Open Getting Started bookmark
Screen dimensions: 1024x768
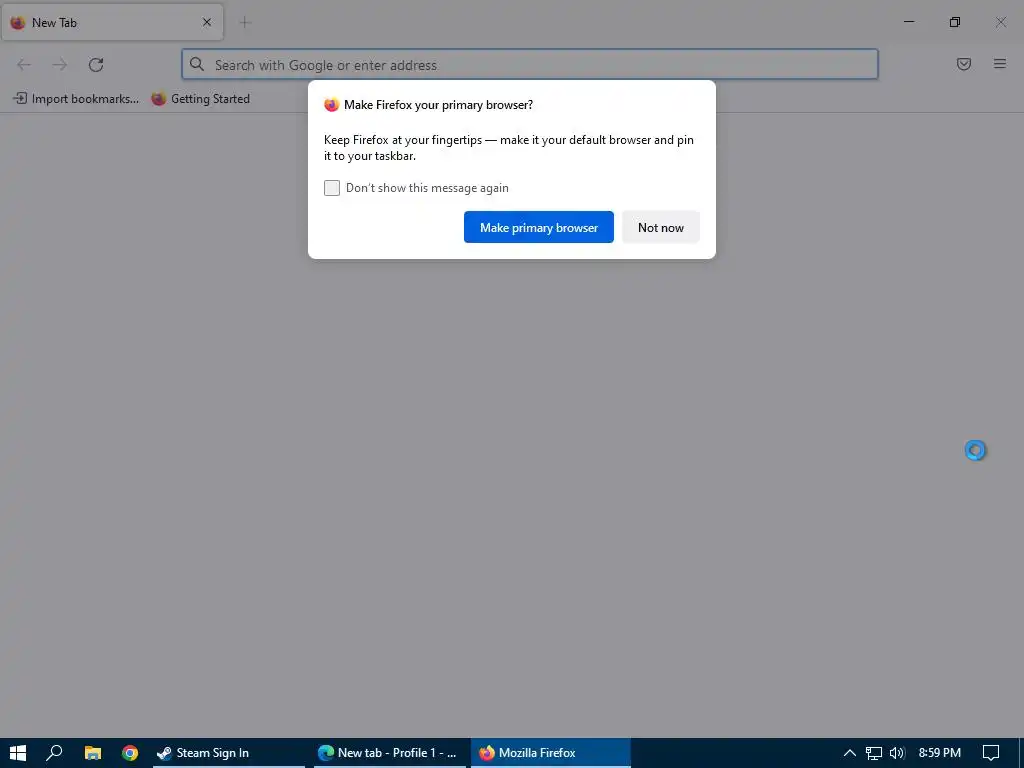[200, 99]
